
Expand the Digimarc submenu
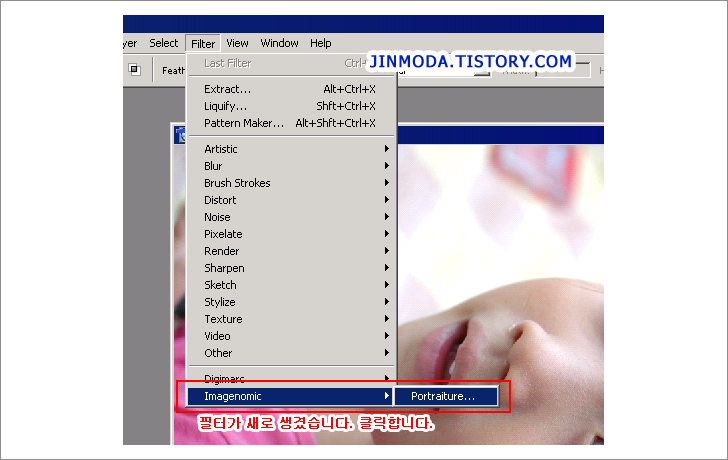(291, 379)
